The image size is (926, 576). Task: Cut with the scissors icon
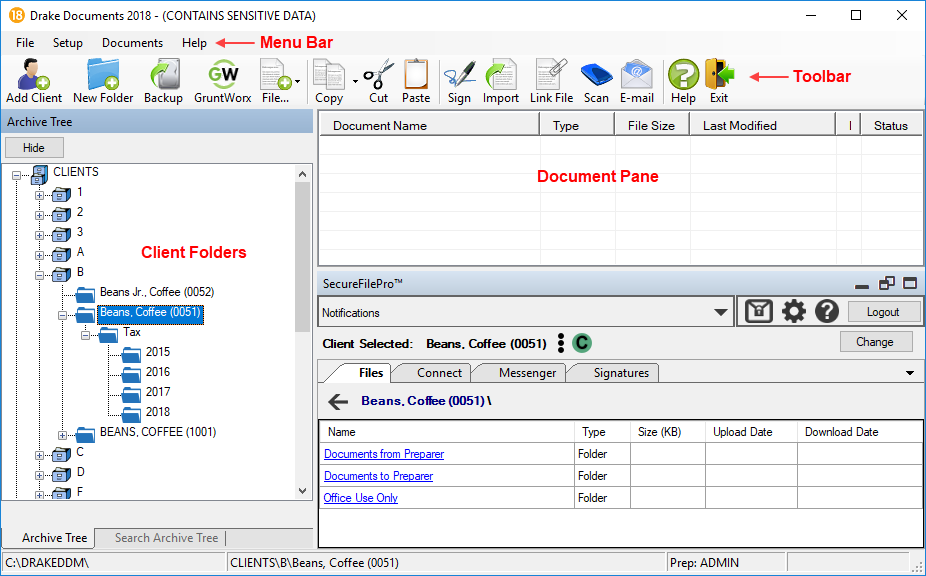point(379,82)
